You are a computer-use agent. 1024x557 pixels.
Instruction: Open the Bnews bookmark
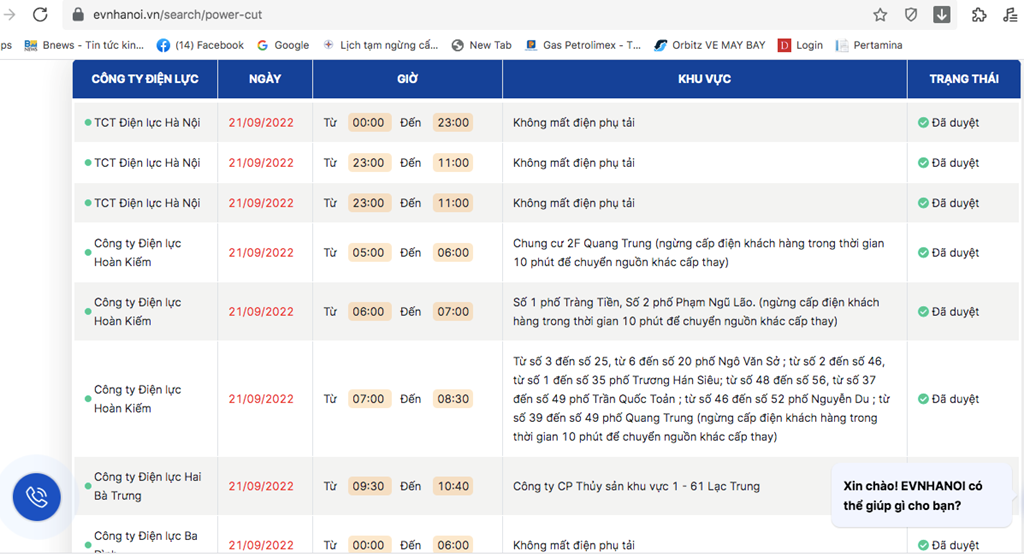(84, 45)
